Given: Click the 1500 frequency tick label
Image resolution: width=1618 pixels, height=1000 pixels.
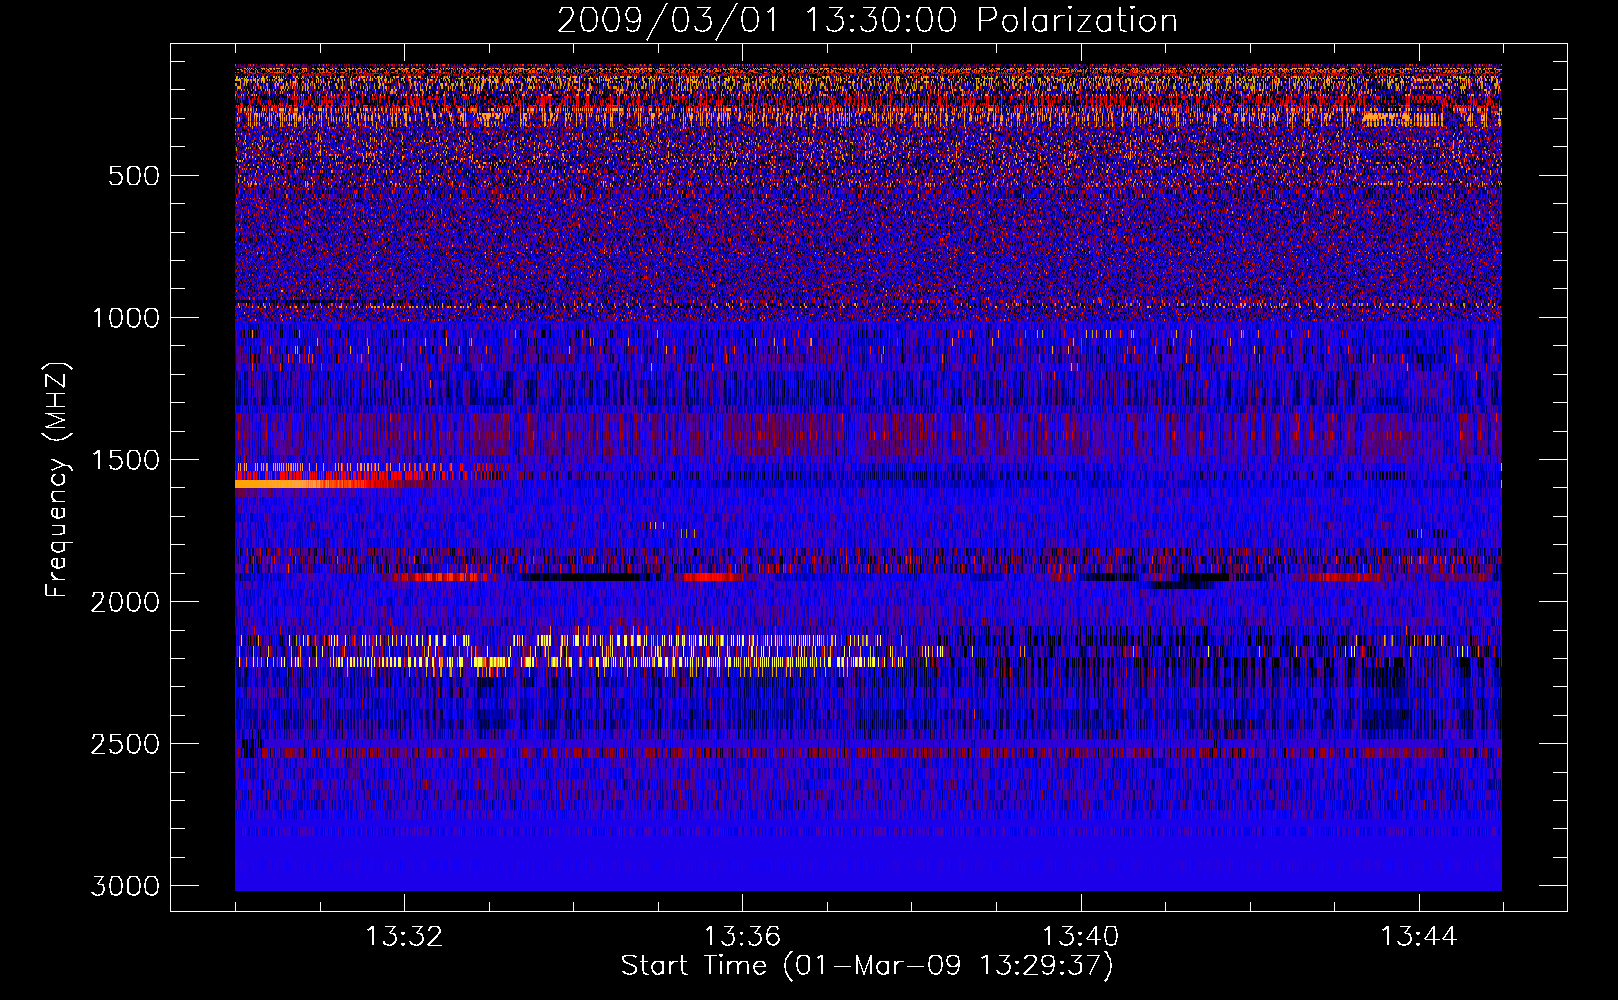Looking at the screenshot, I should 125,460.
